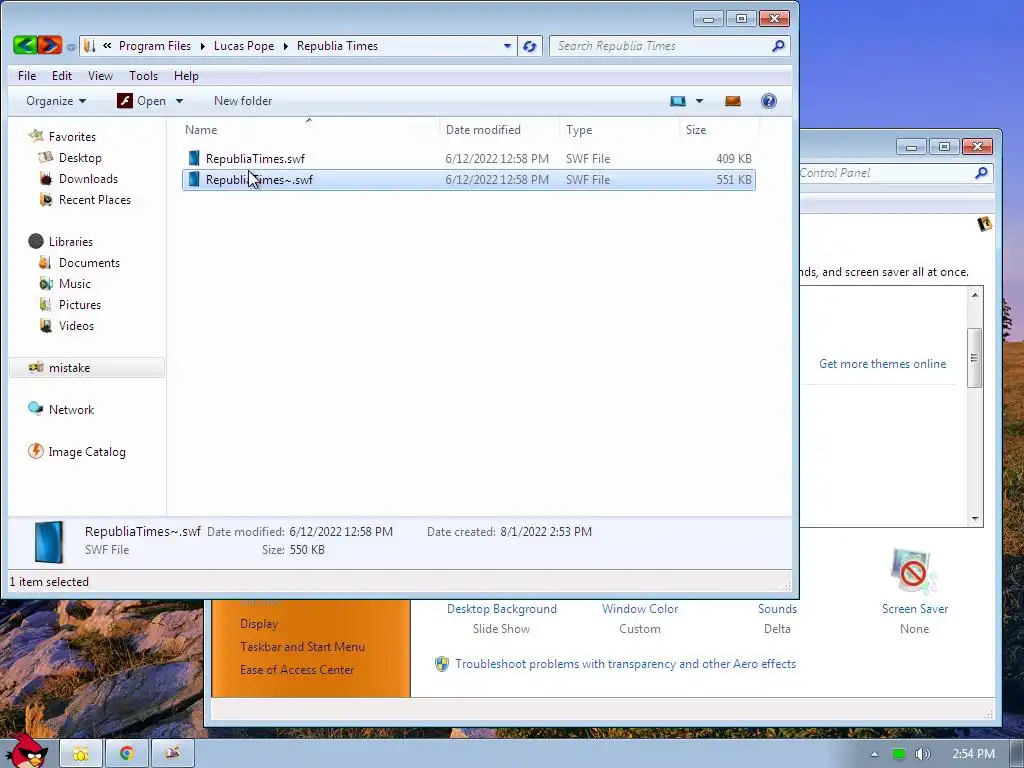Click the Control Panel search magnifier
Screen dimensions: 1024x768
tap(981, 173)
